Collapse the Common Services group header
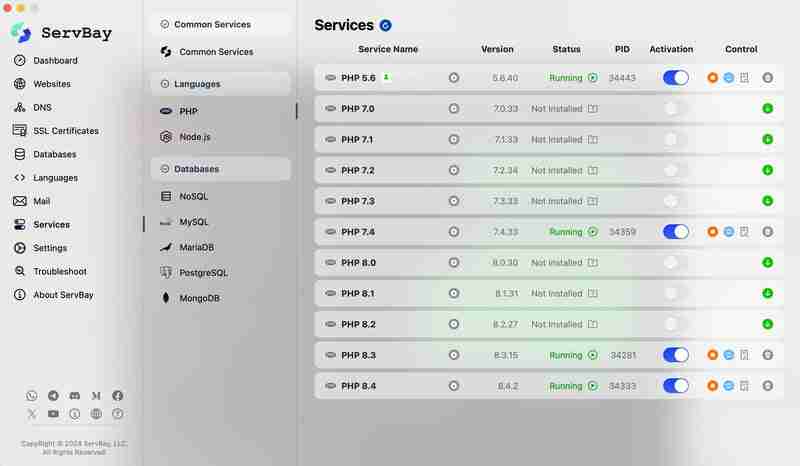This screenshot has height=466, width=800. [x=220, y=24]
